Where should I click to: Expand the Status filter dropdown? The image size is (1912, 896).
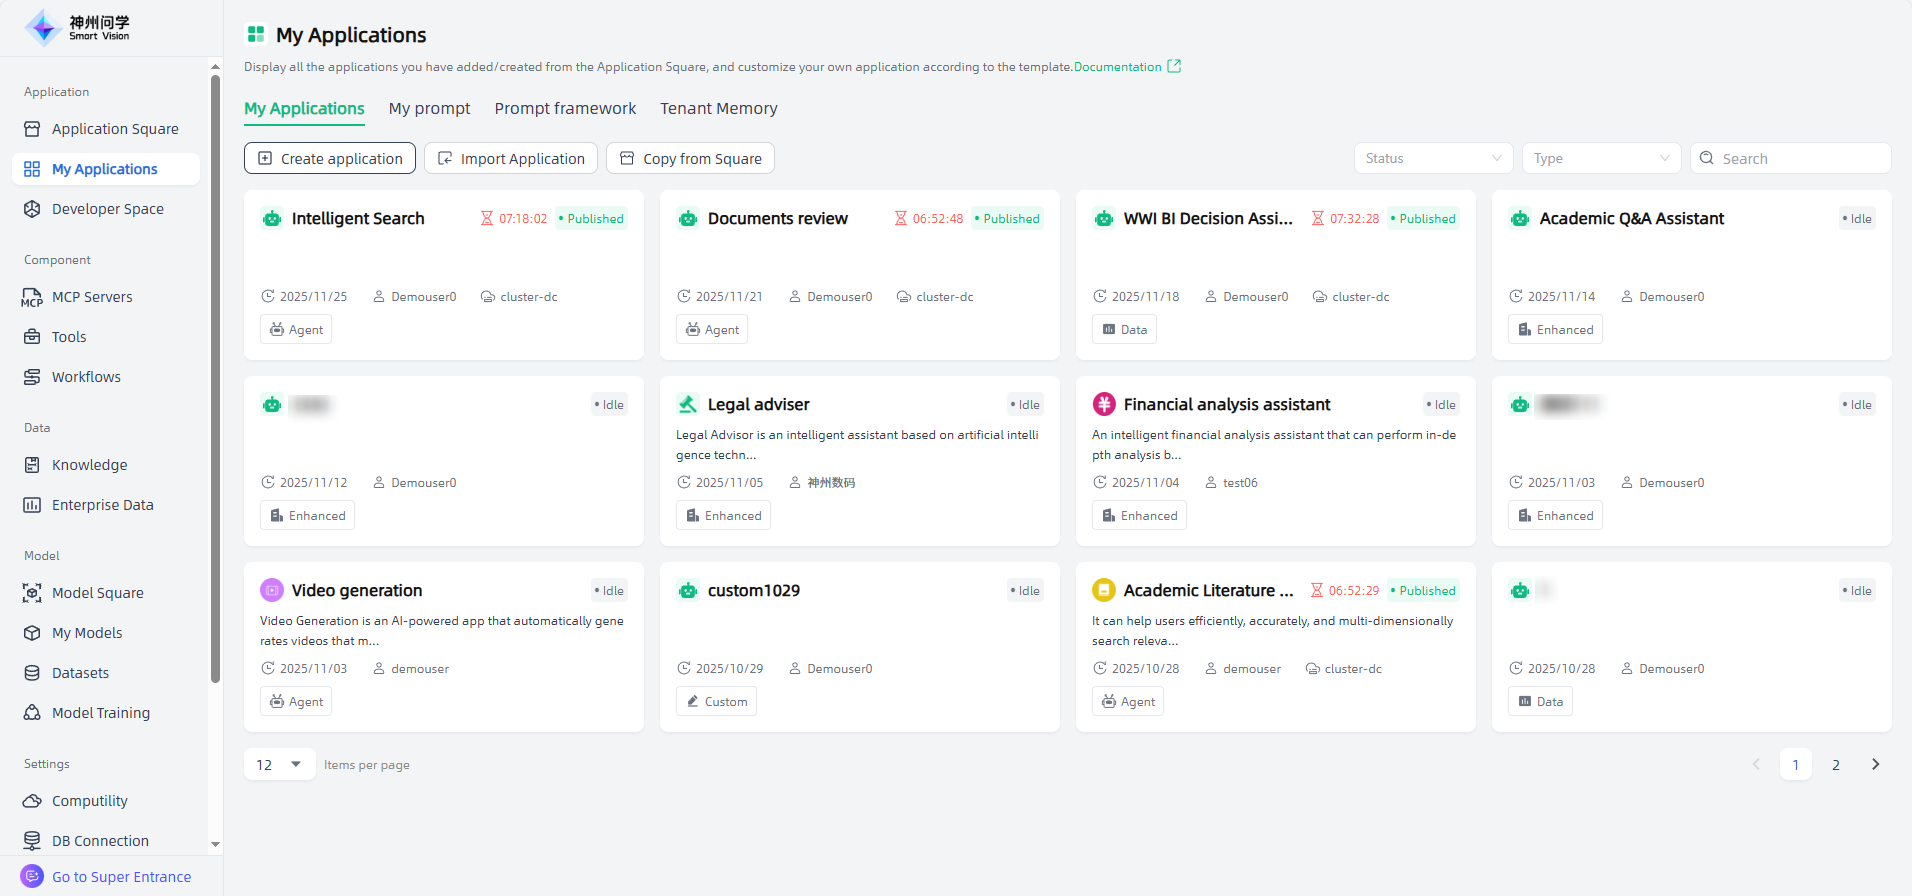1433,158
